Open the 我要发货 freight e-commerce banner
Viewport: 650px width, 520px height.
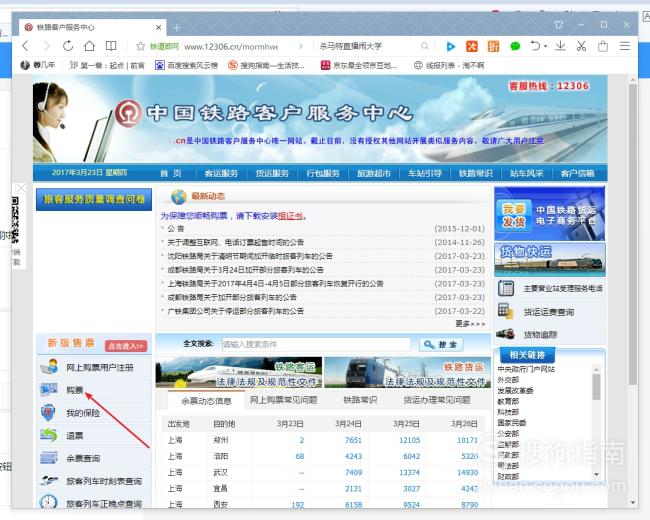549,214
